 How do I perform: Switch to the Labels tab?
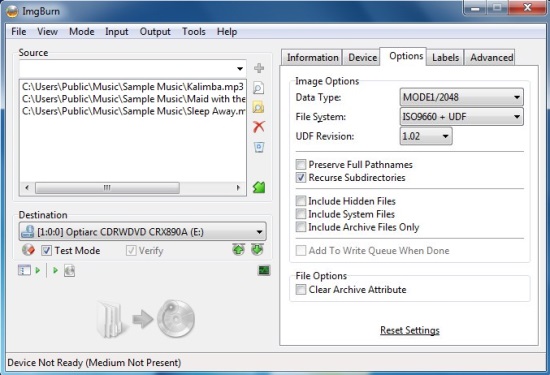click(x=445, y=58)
